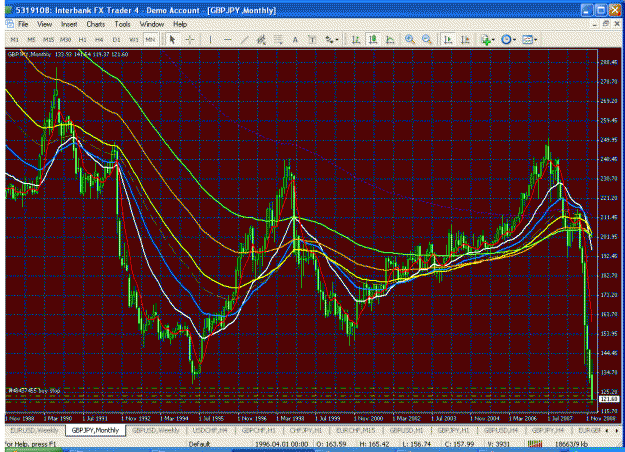Switch to the GBPUSD,H1 chart tab
The image size is (625, 452).
(x=406, y=430)
